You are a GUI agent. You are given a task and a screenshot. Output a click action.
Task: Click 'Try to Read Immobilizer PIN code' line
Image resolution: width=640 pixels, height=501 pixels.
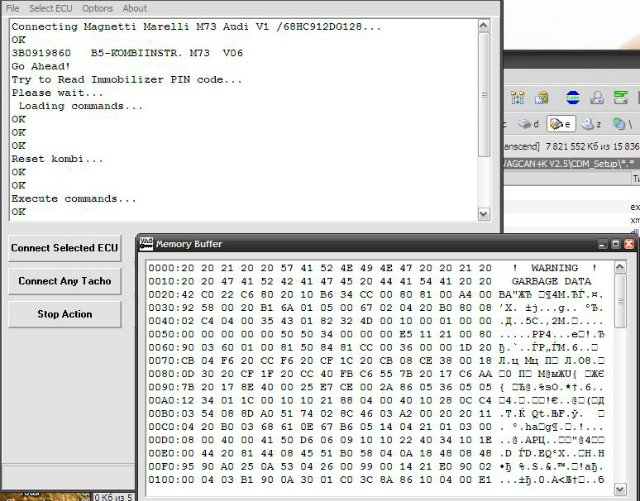(x=127, y=80)
